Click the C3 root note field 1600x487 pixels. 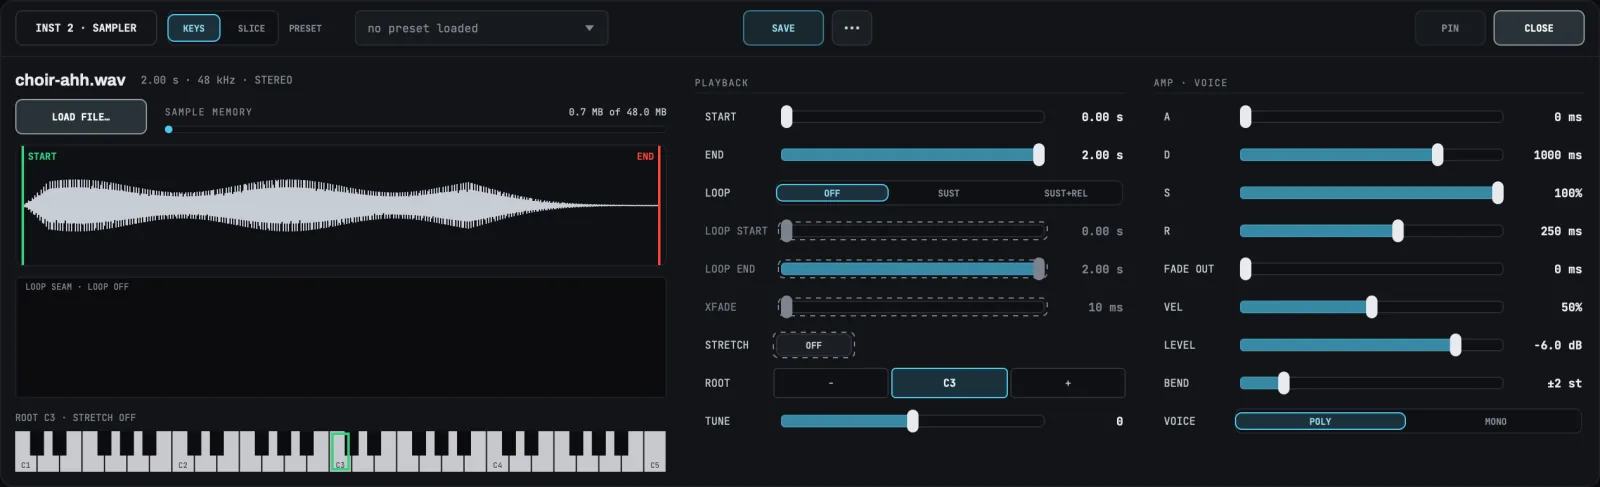[949, 383]
